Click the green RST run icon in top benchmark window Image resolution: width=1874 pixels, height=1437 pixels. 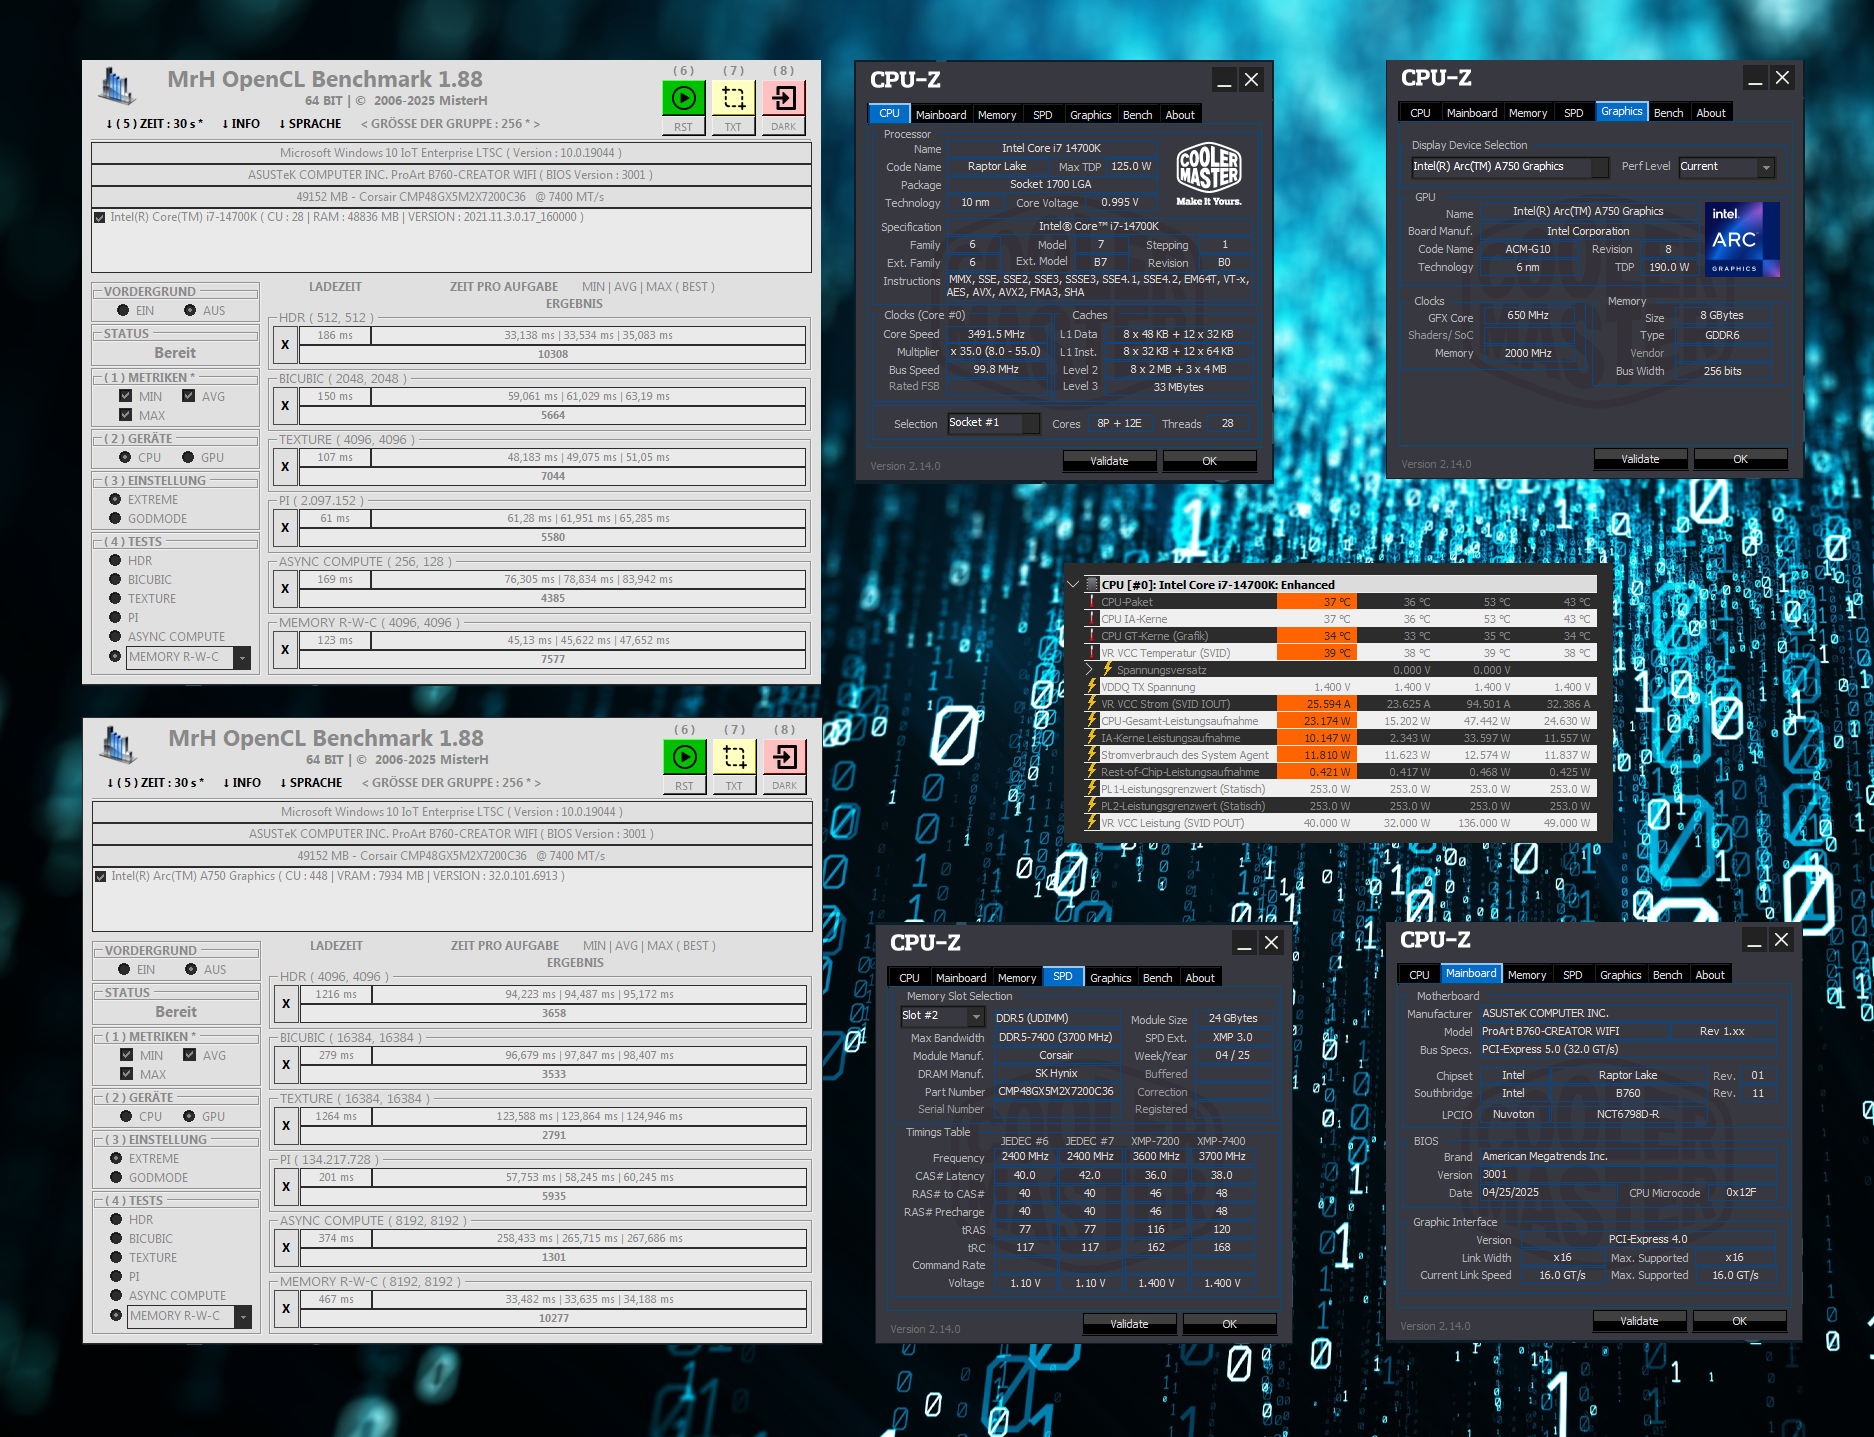[x=683, y=98]
